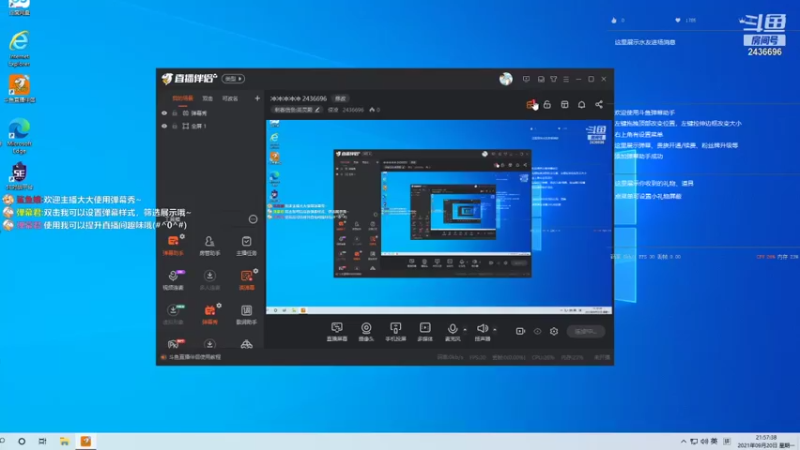Open stream settings gear icon
Screen dimensions: 800x450
554,331
